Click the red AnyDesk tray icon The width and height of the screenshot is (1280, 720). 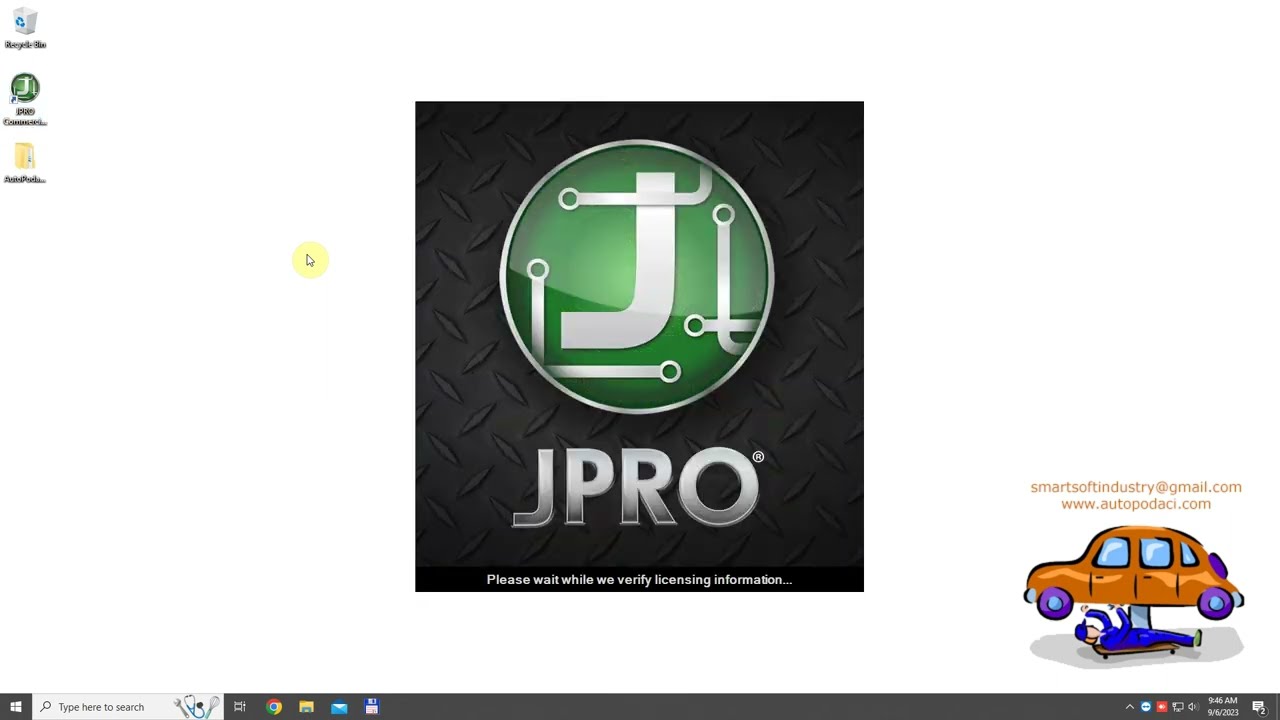[x=1162, y=707]
